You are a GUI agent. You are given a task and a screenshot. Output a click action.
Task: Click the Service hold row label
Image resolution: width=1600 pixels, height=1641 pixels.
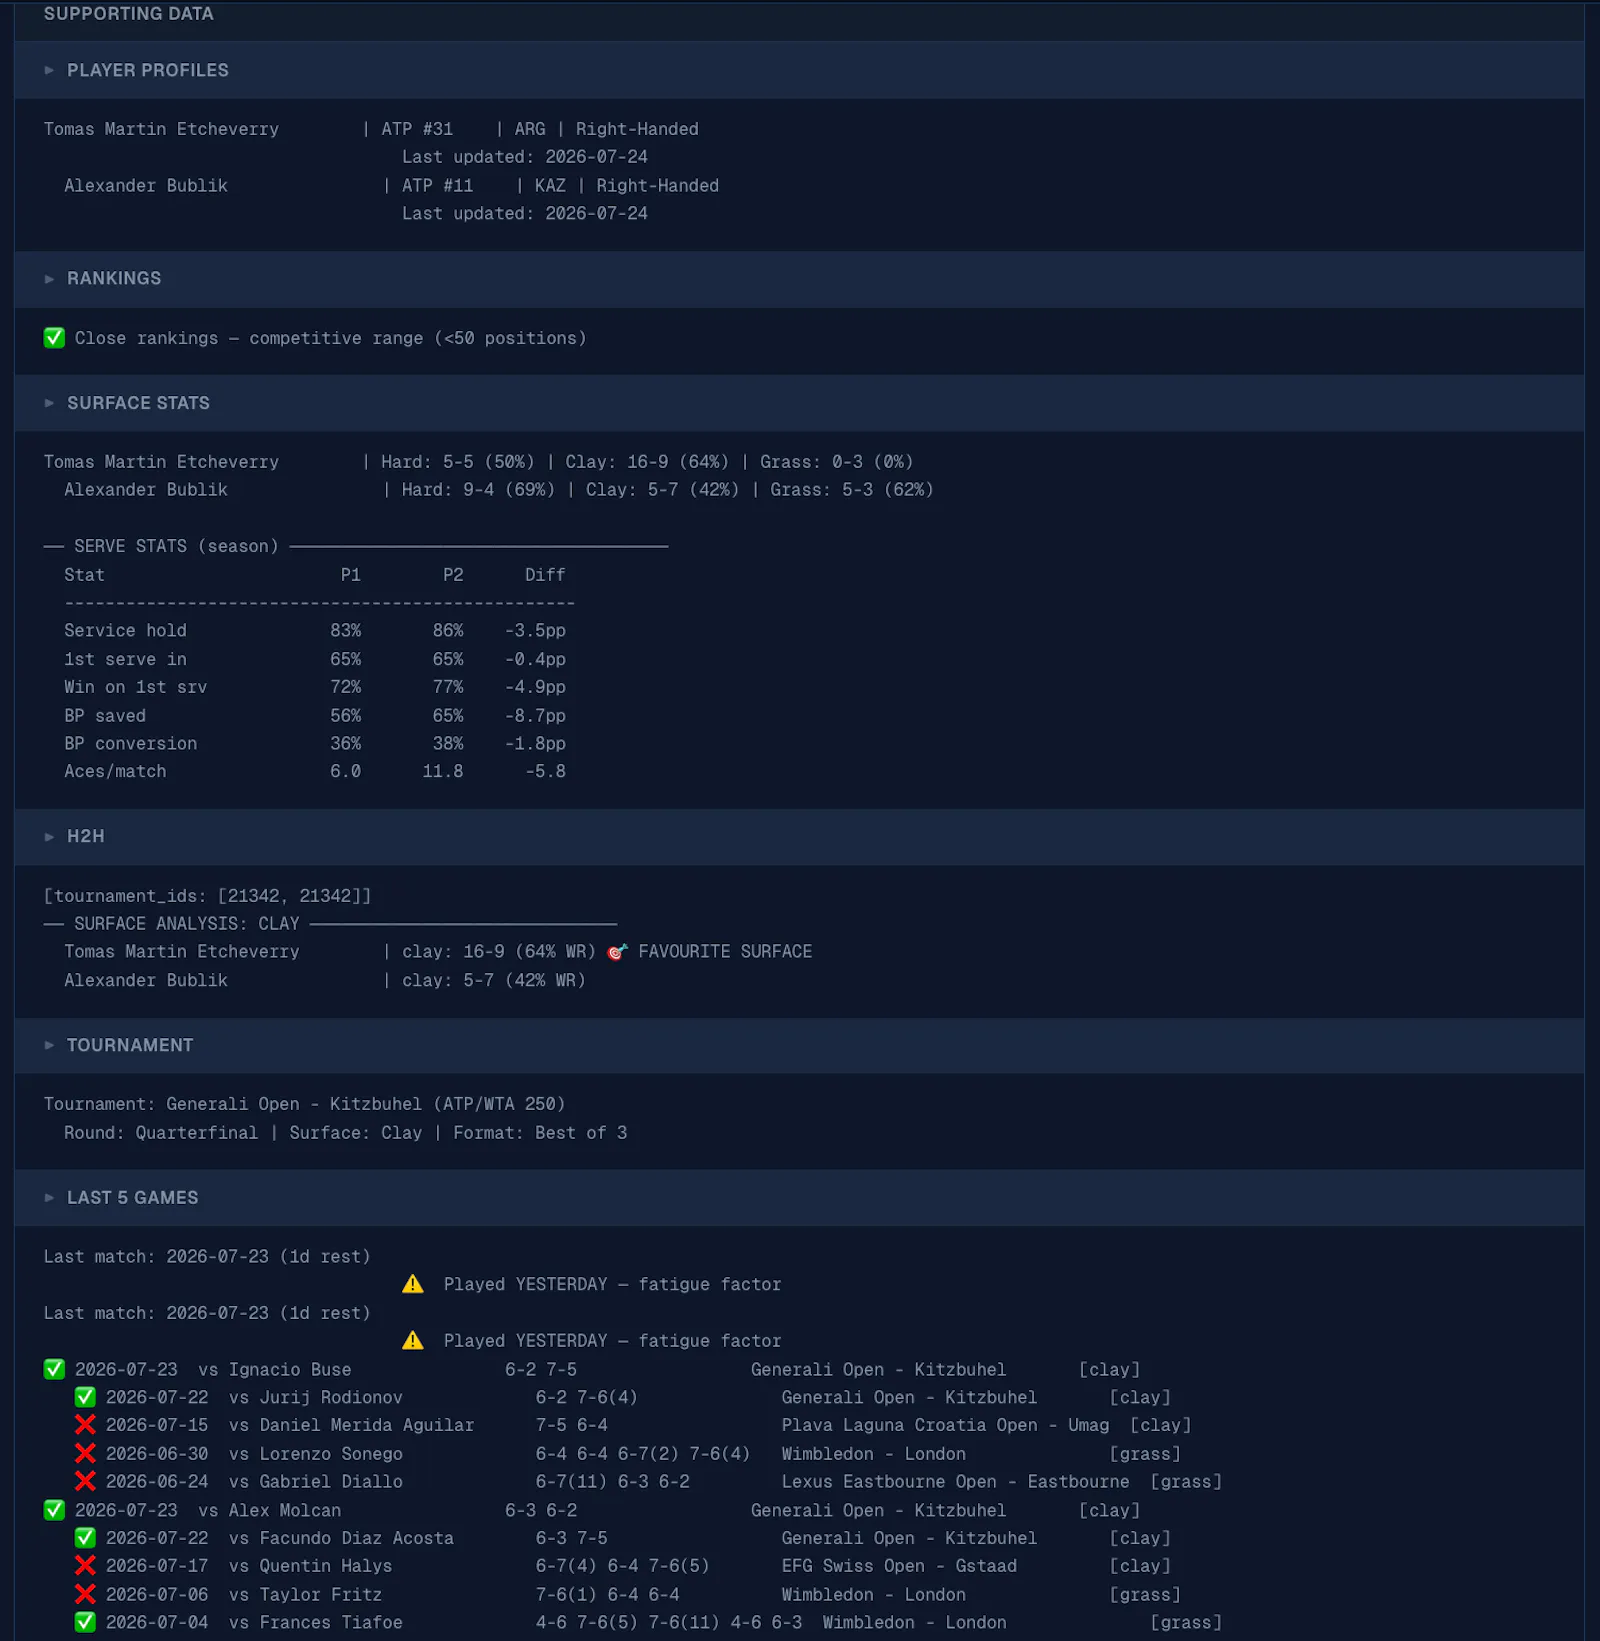(125, 631)
